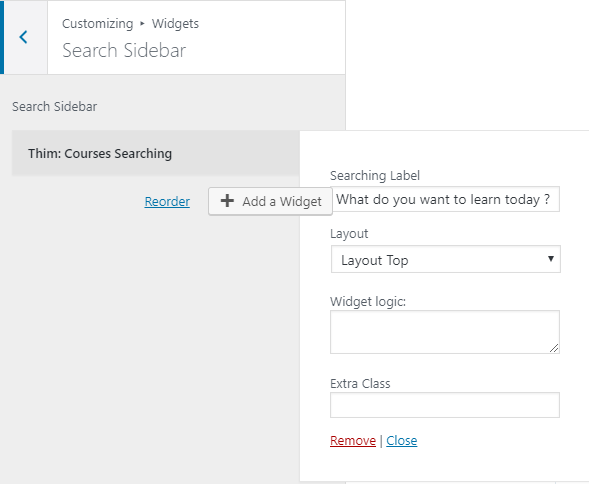The width and height of the screenshot is (589, 484).
Task: Click the Layout dropdown's down arrow
Action: (x=551, y=259)
